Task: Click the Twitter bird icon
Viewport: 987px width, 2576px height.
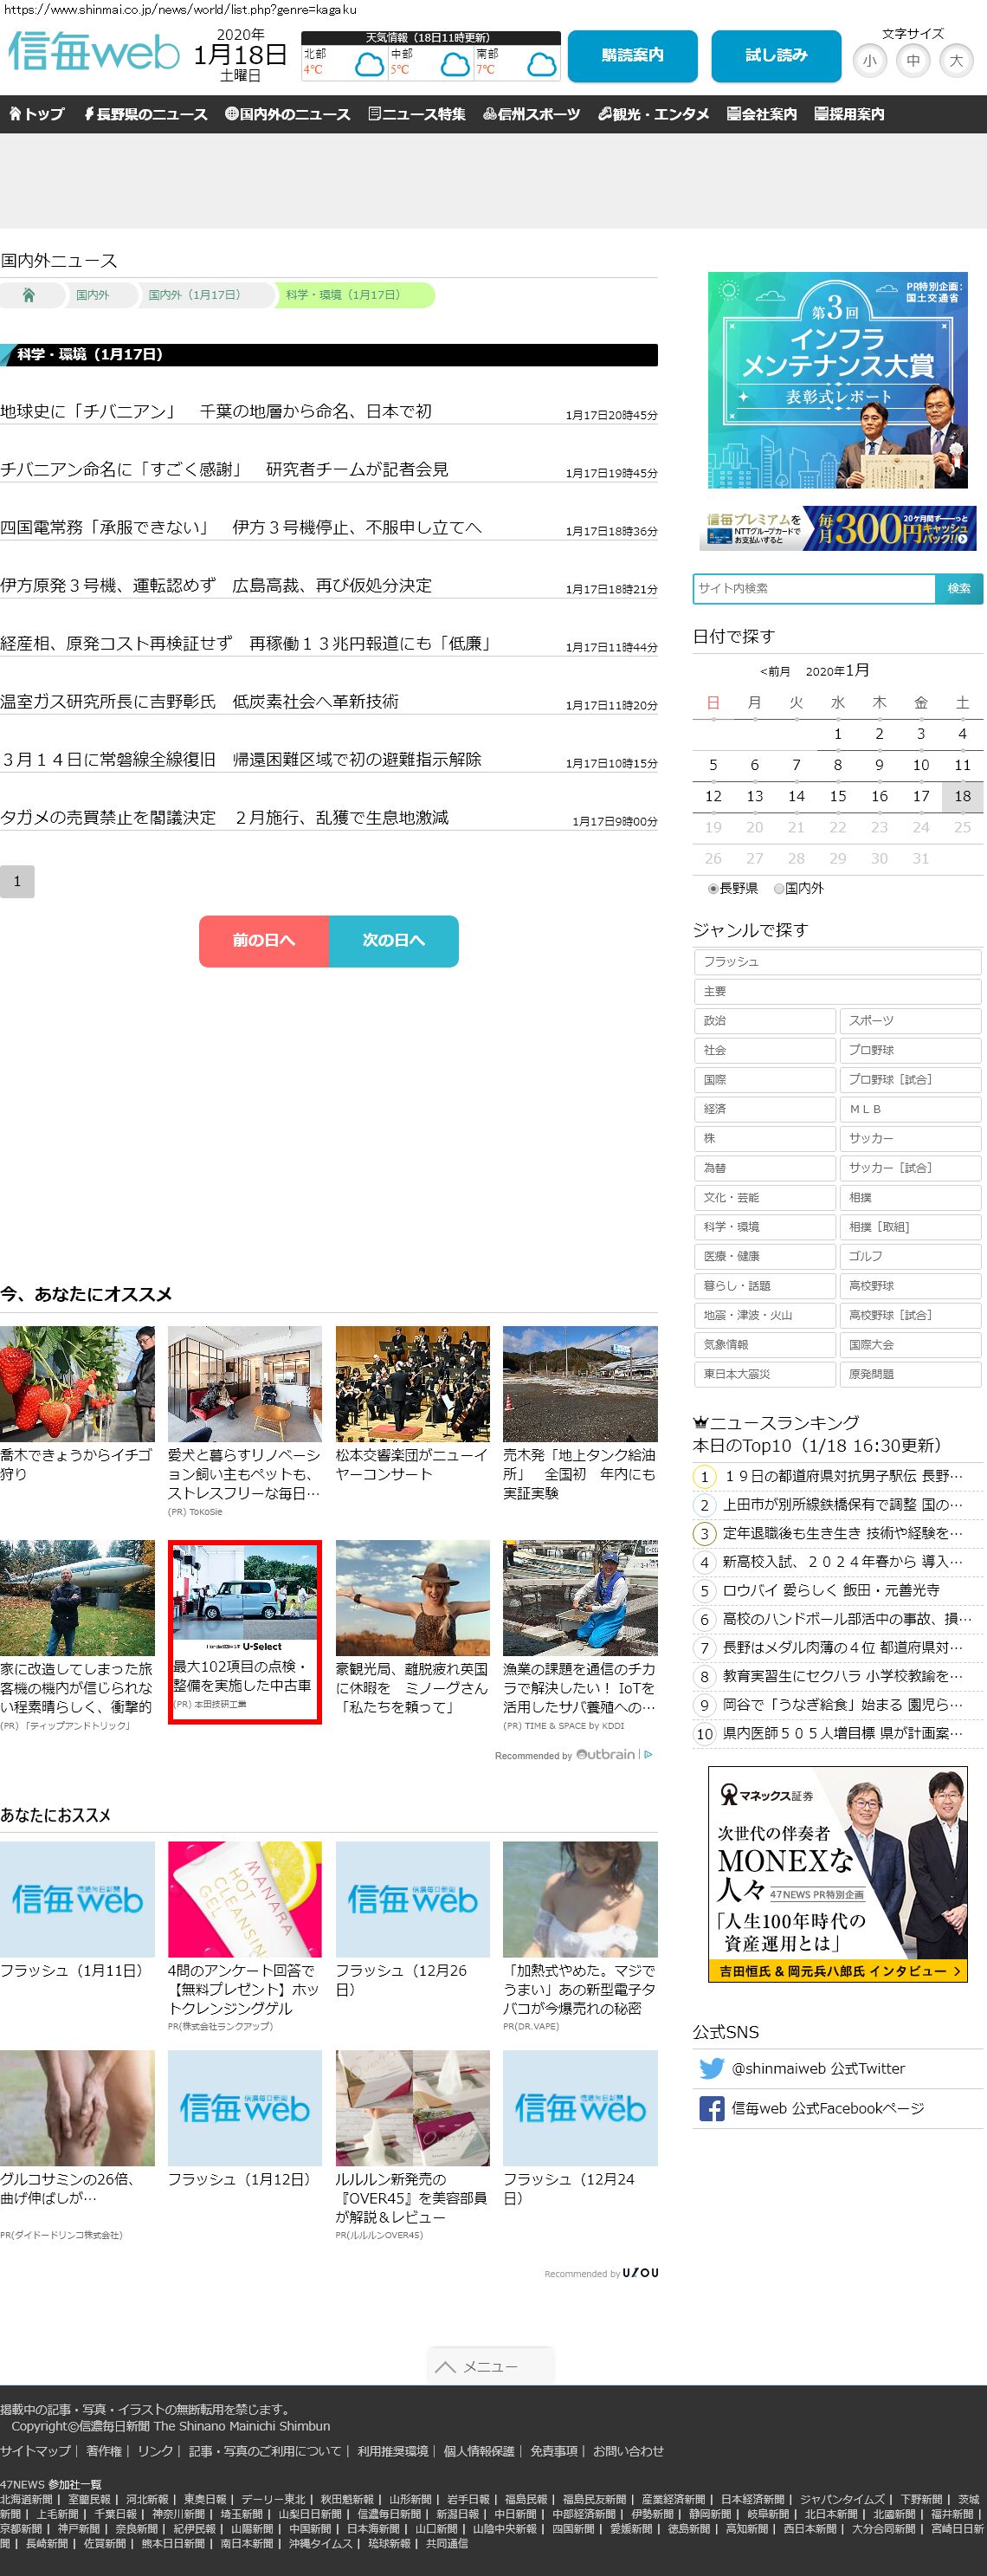Action: pos(711,2068)
